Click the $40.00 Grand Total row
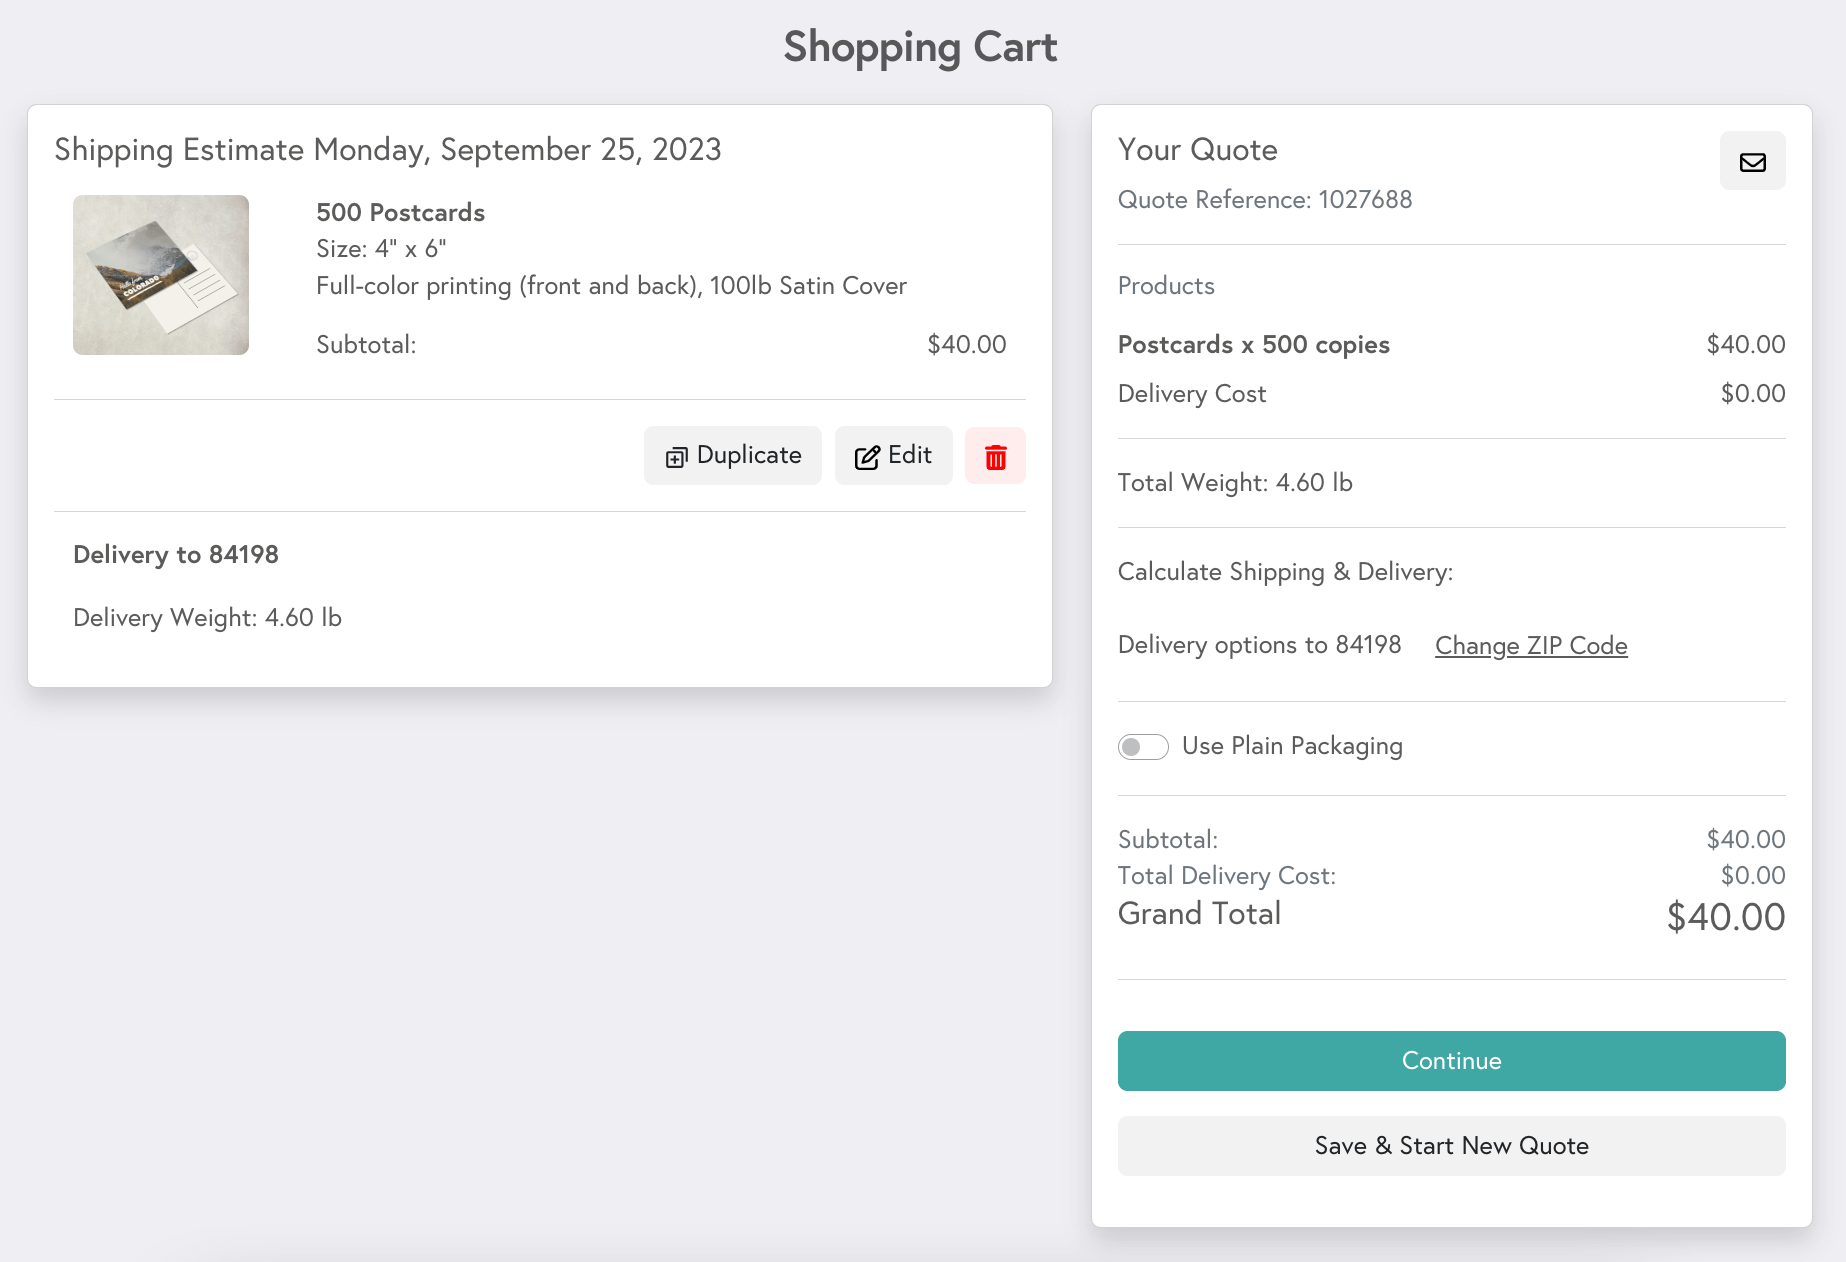 click(1450, 915)
